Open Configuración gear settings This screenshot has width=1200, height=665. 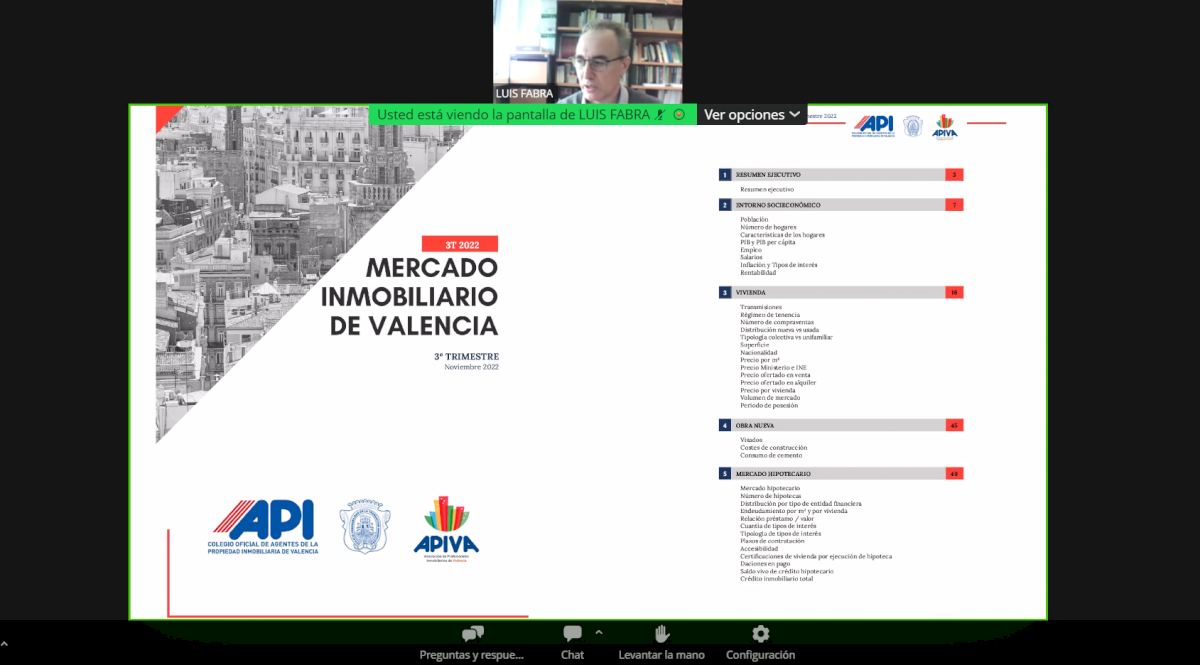click(760, 641)
